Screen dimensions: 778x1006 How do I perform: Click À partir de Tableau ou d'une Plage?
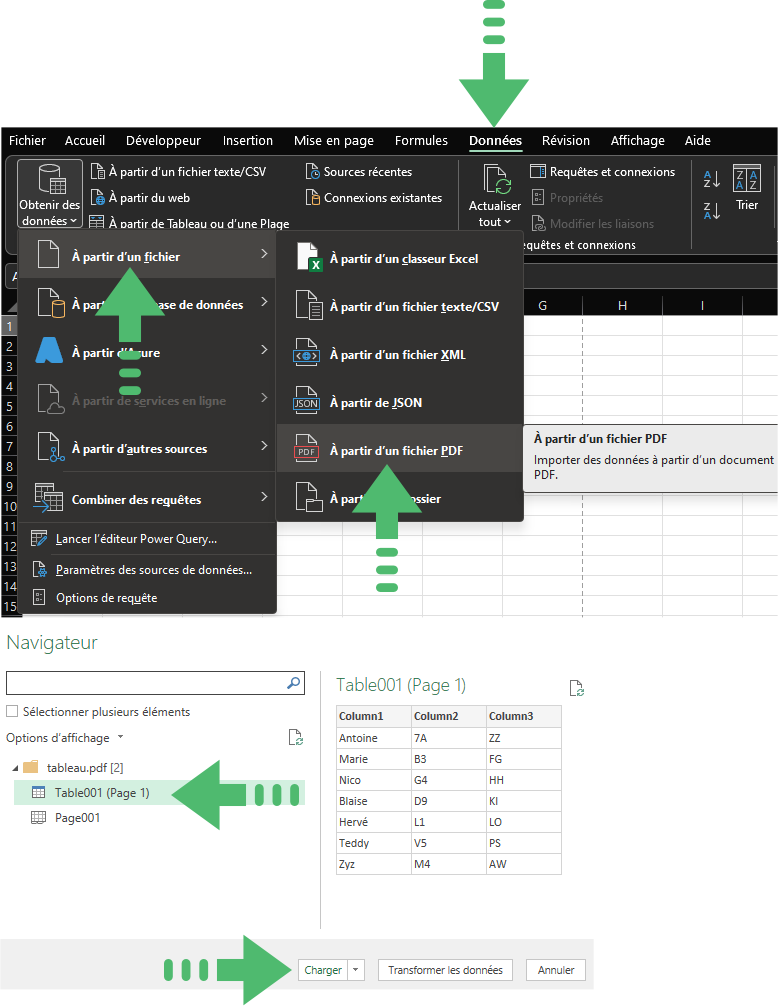point(189,223)
